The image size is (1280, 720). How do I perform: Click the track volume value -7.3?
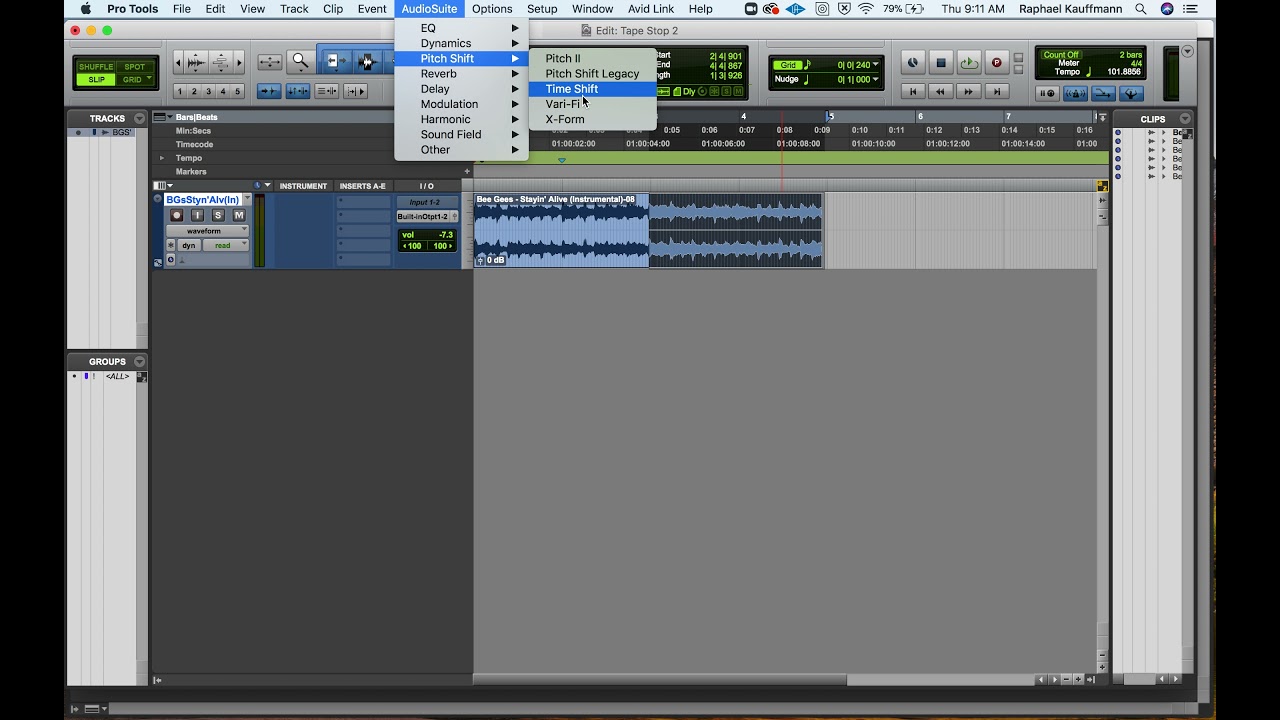445,235
